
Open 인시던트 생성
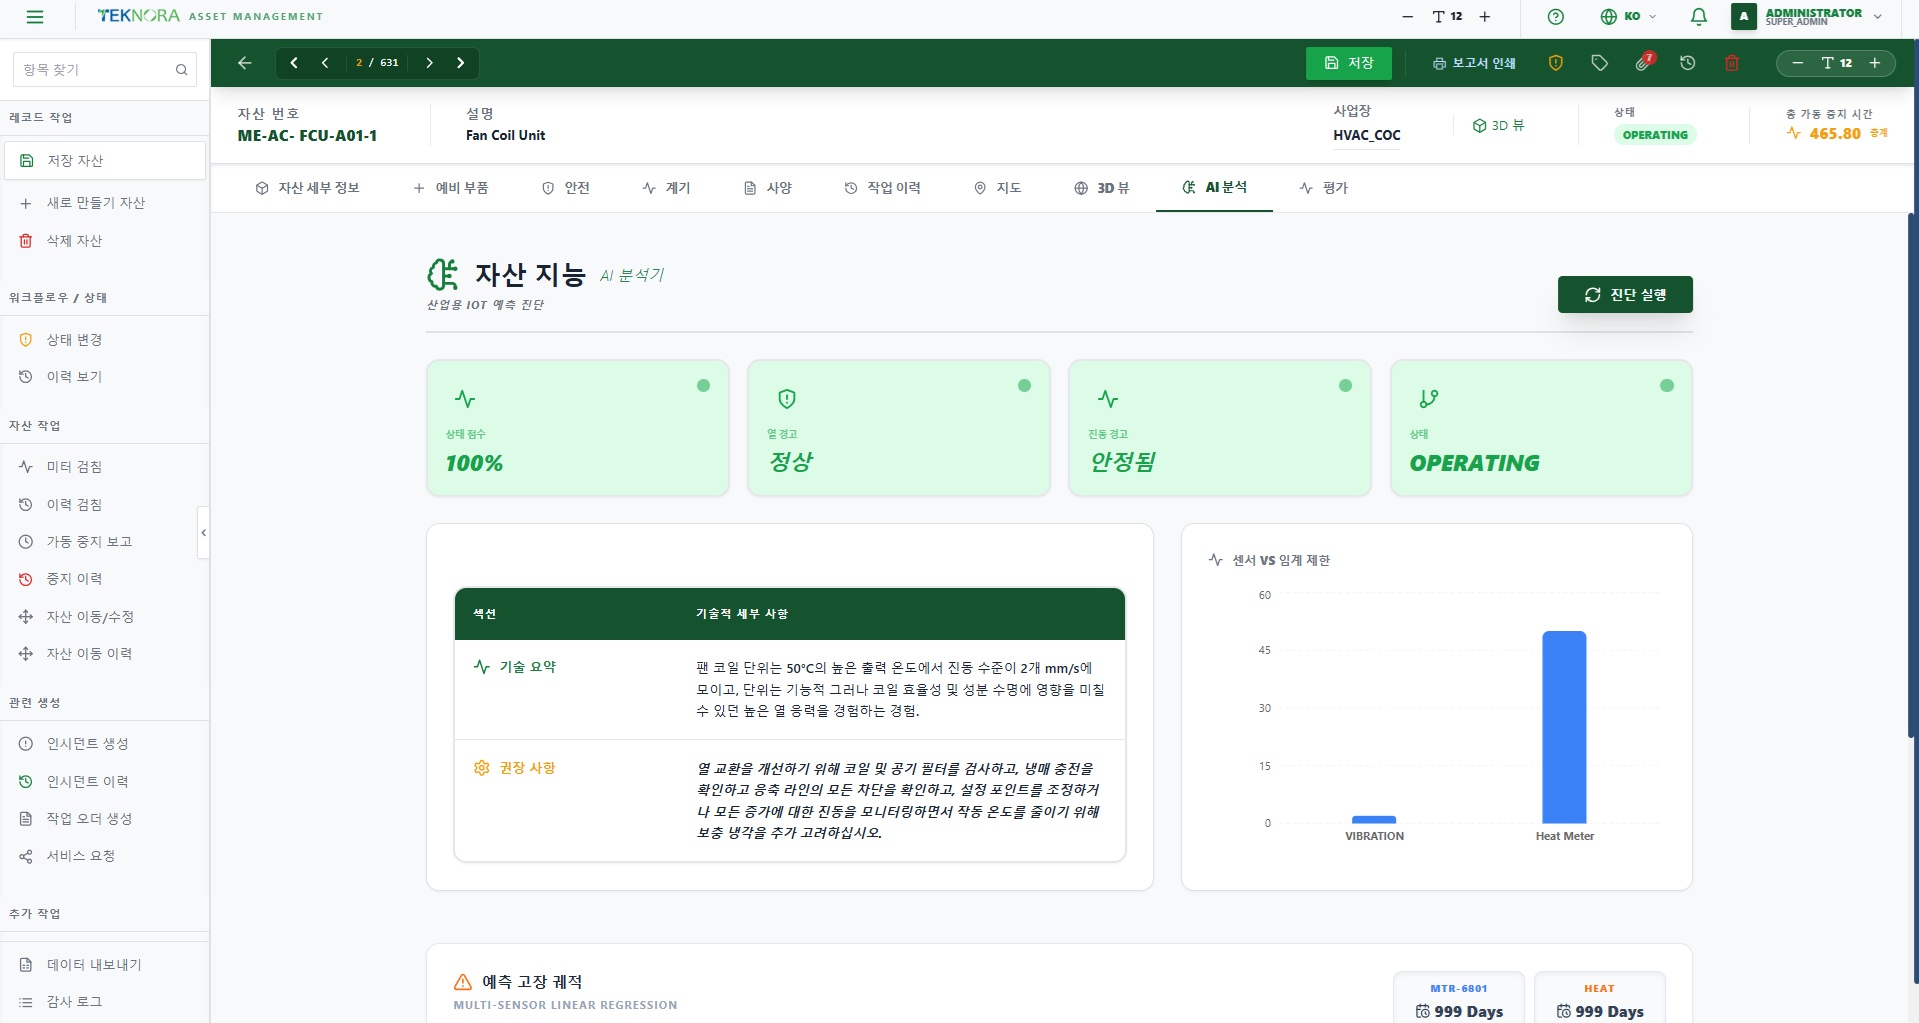pos(104,744)
